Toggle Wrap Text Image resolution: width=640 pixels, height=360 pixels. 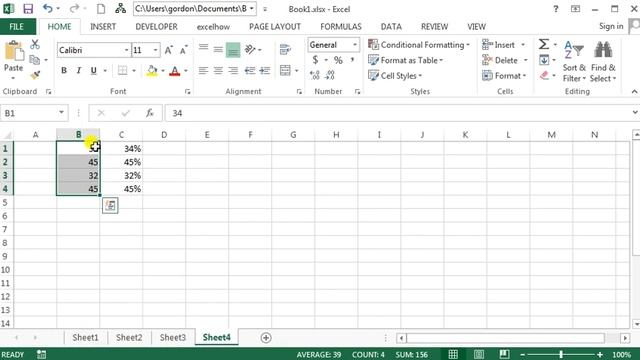(285, 49)
